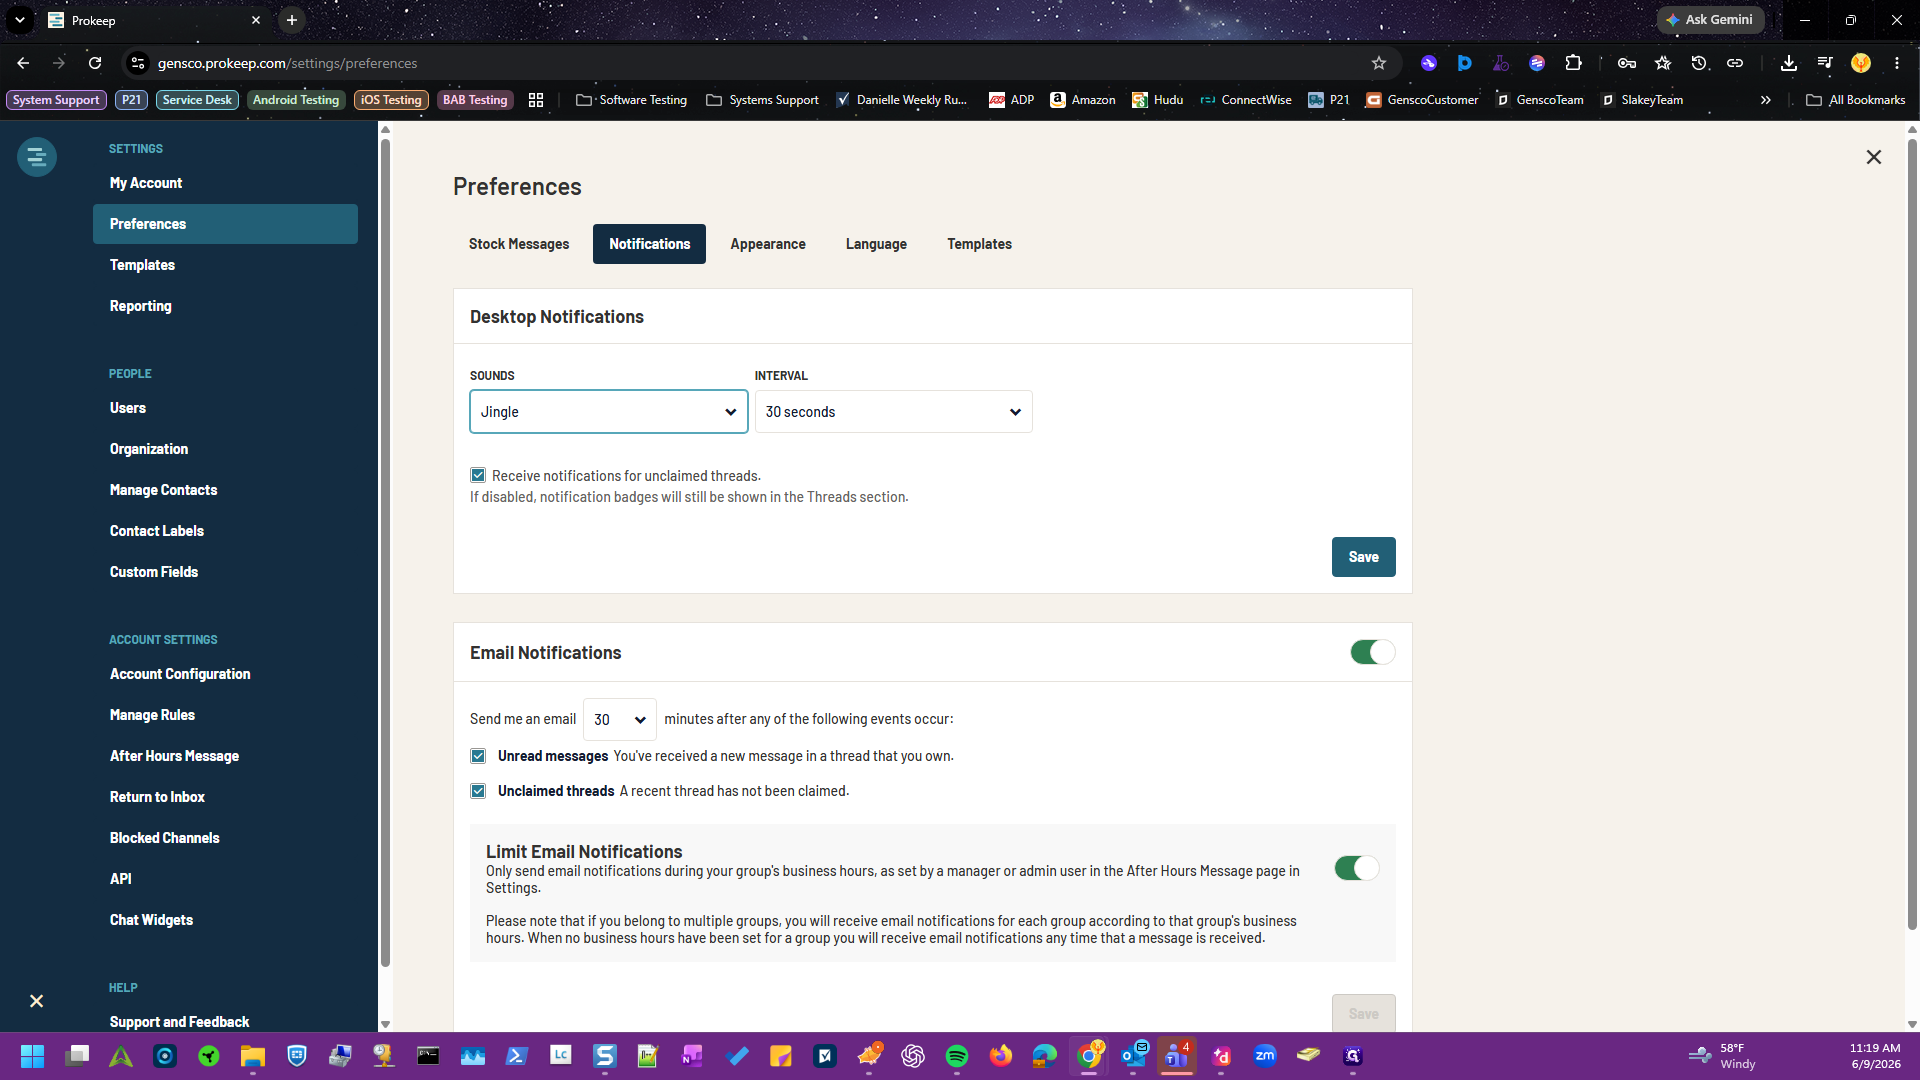The height and width of the screenshot is (1080, 1920).
Task: Uncheck Receive notifications for unclaimed threads
Action: (x=478, y=476)
